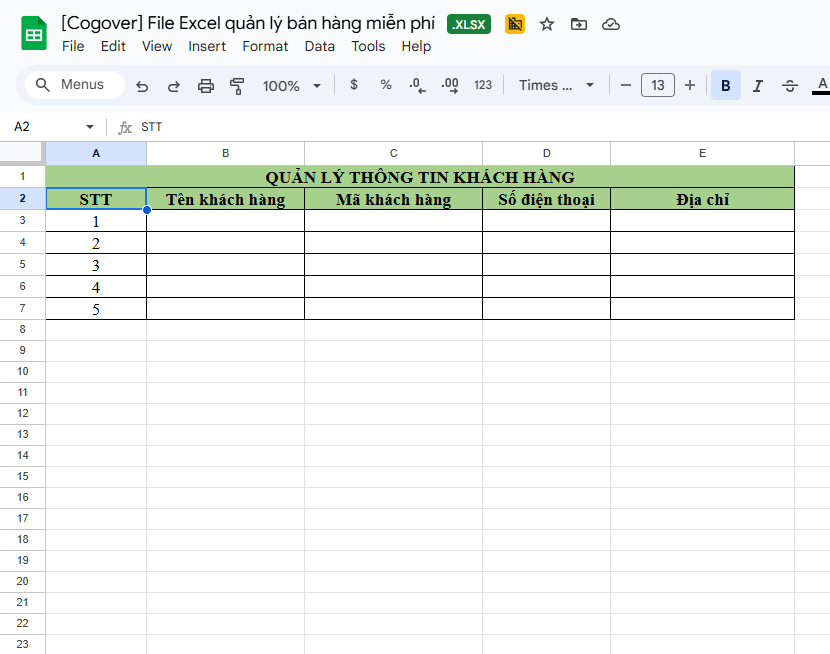
Task: Click the redo arrow icon
Action: pyautogui.click(x=174, y=86)
